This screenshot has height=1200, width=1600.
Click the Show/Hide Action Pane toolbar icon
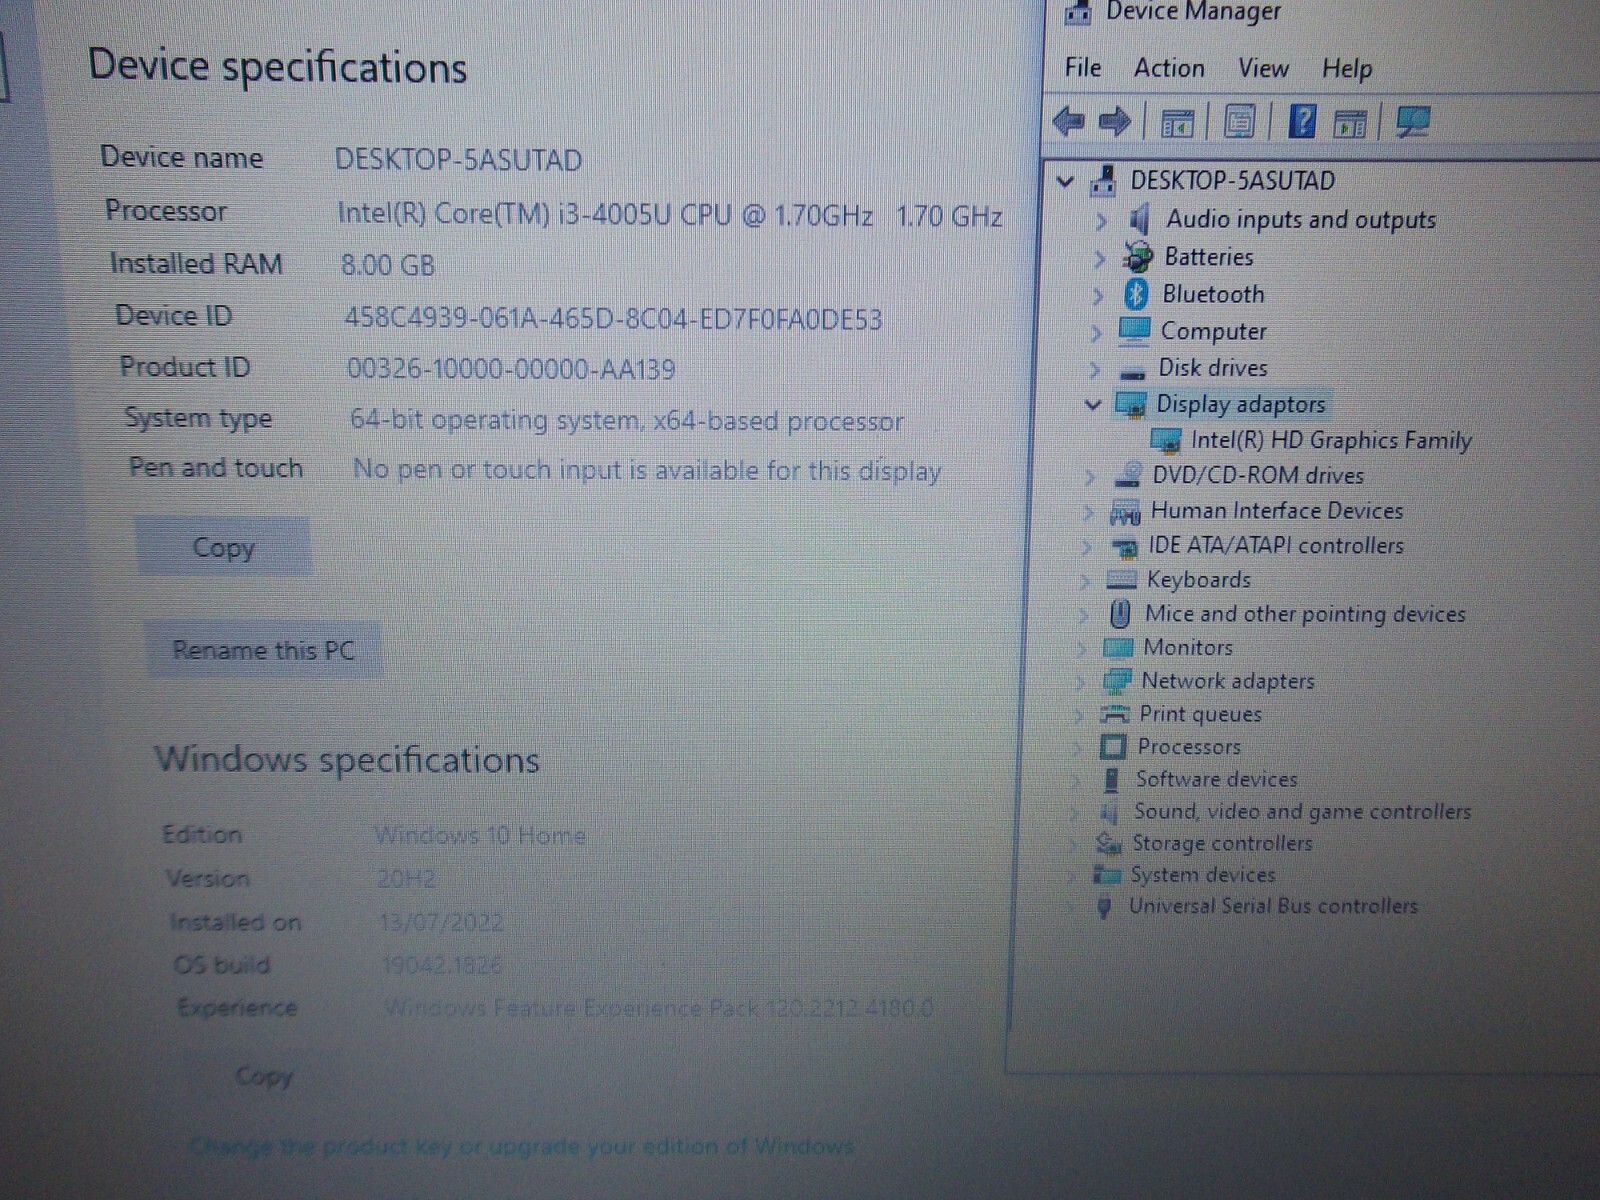point(1349,125)
